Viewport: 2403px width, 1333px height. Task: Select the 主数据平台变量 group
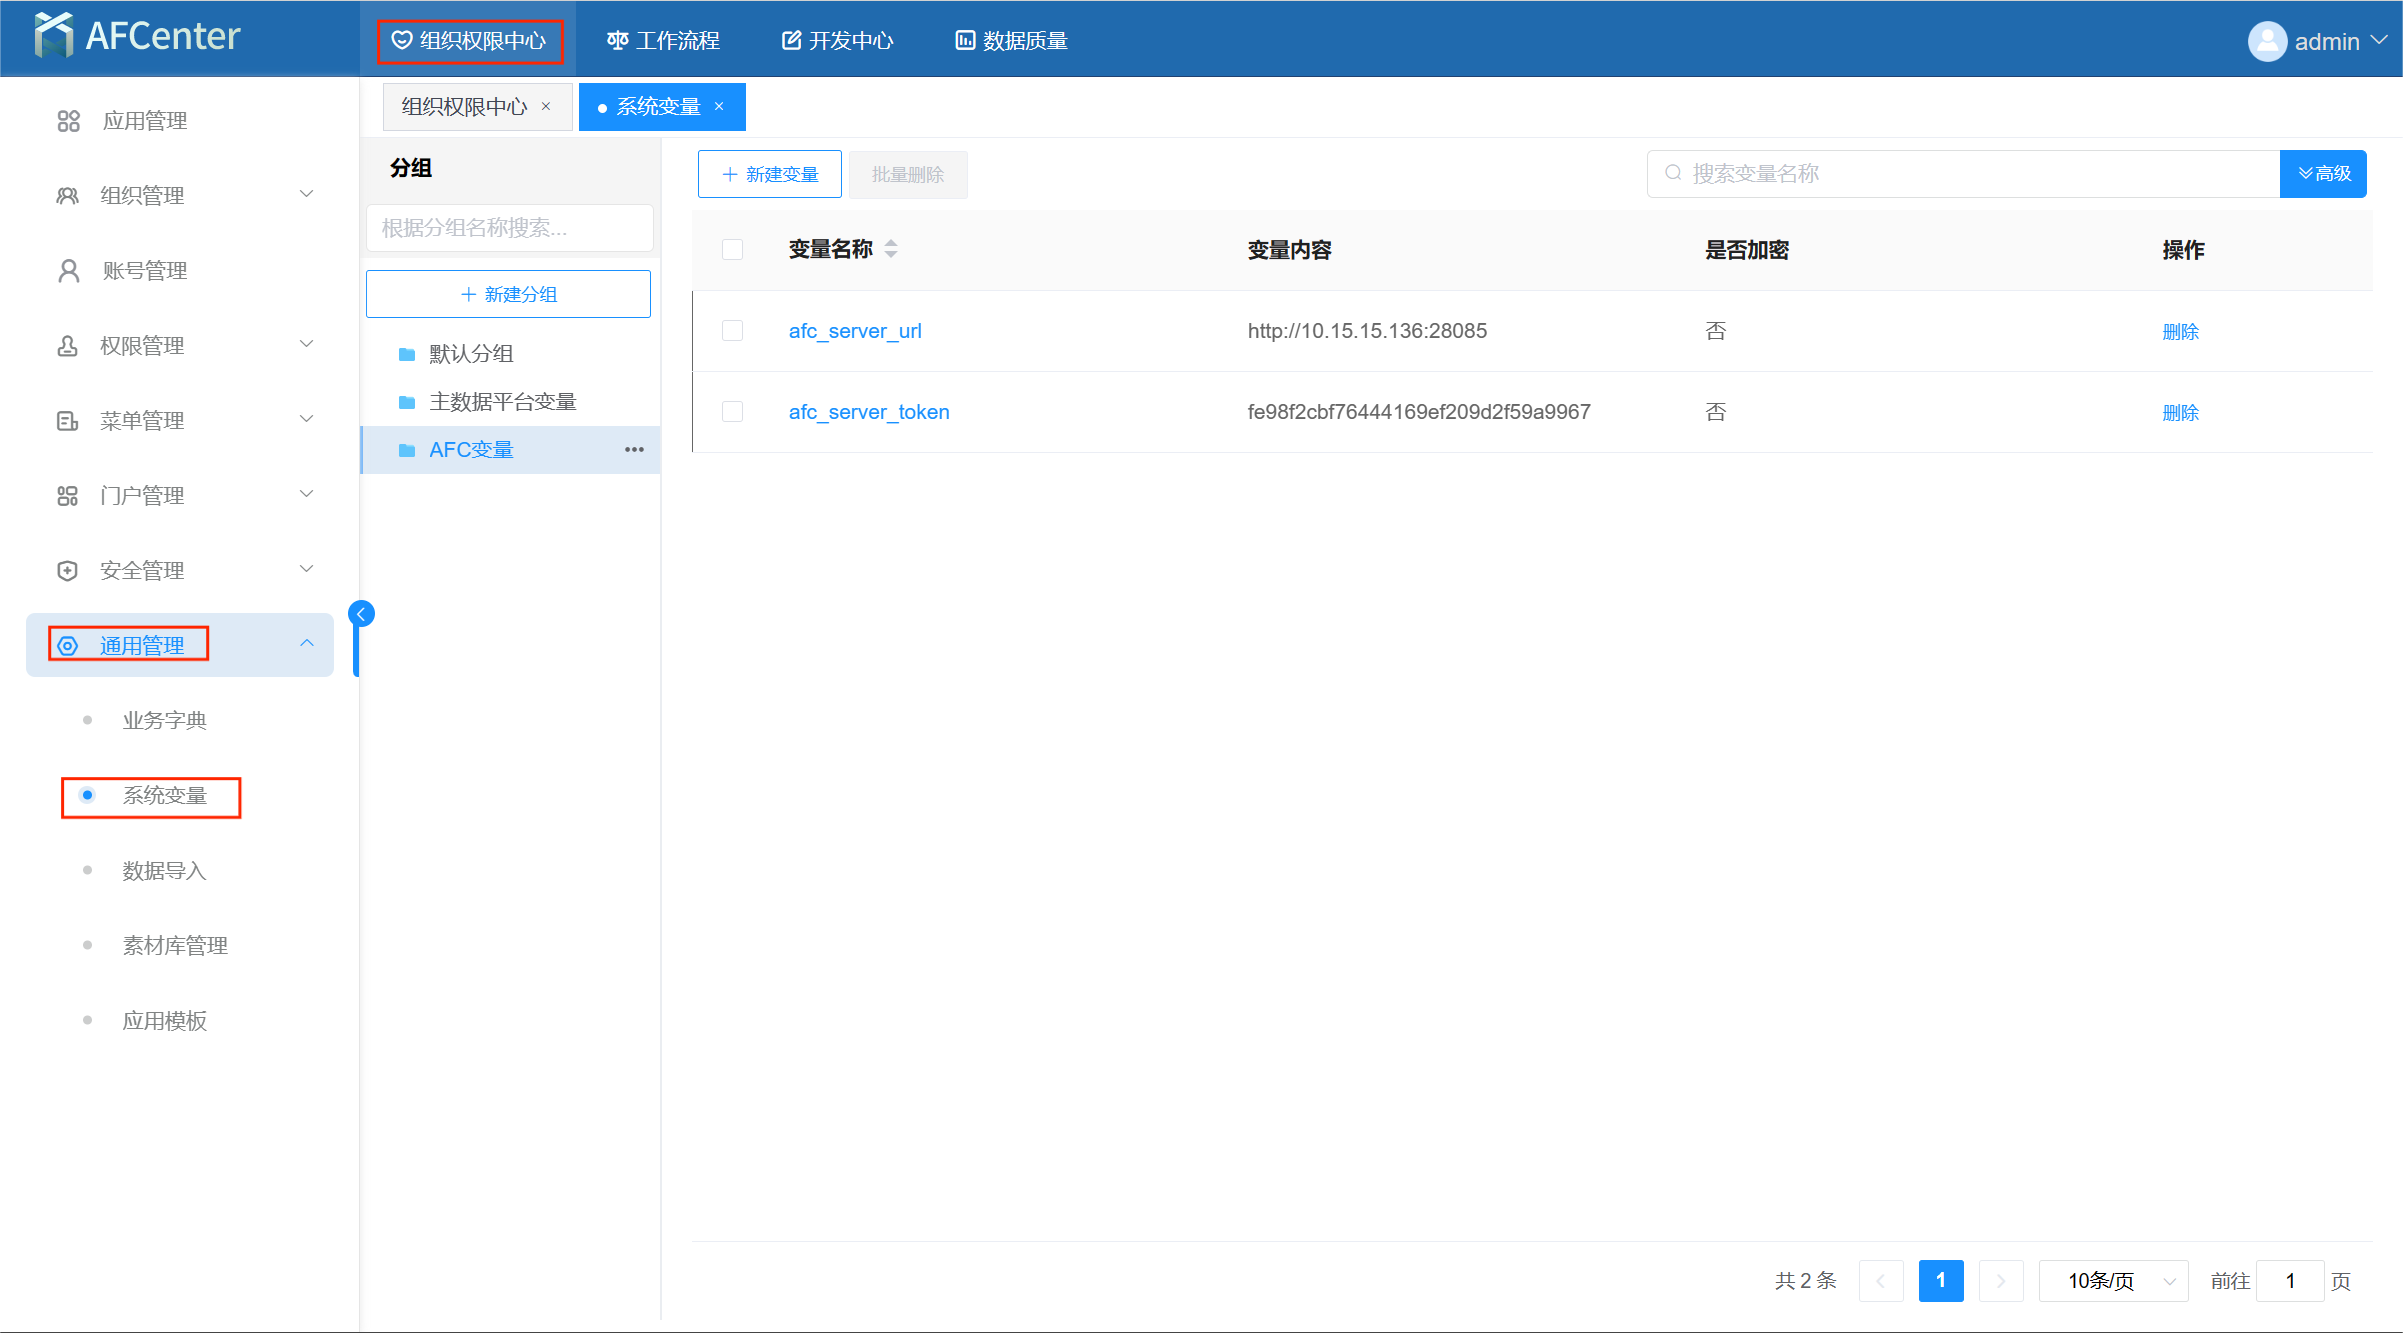tap(510, 402)
